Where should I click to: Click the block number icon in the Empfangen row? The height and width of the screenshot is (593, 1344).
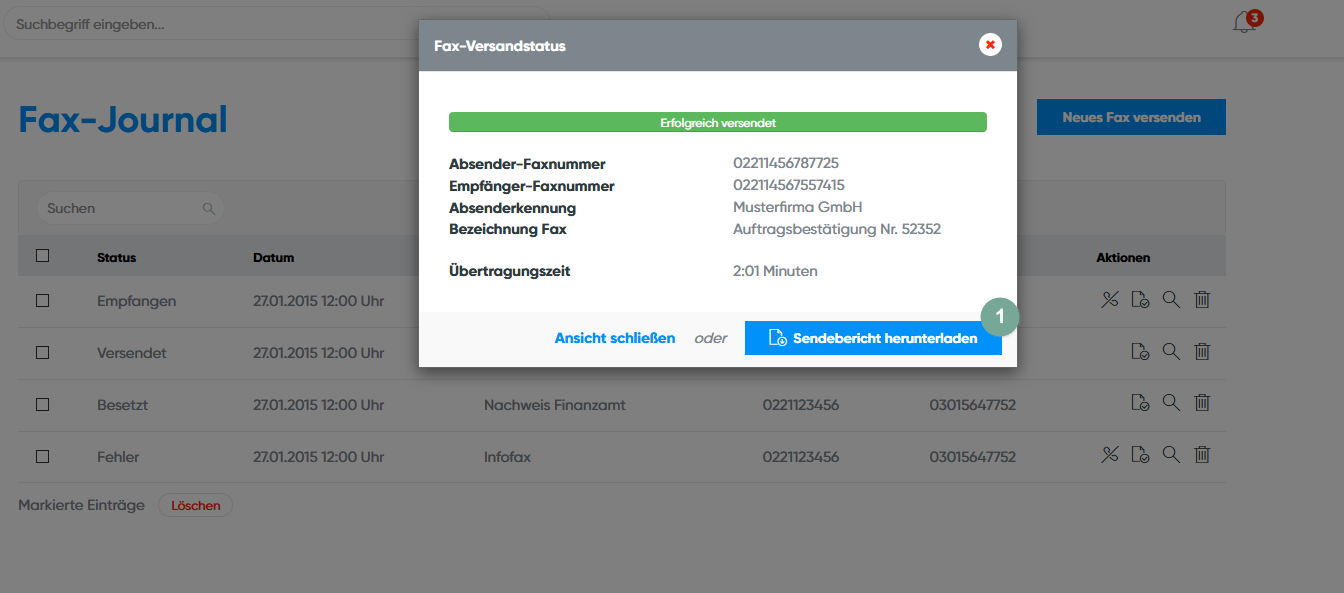tap(1109, 299)
